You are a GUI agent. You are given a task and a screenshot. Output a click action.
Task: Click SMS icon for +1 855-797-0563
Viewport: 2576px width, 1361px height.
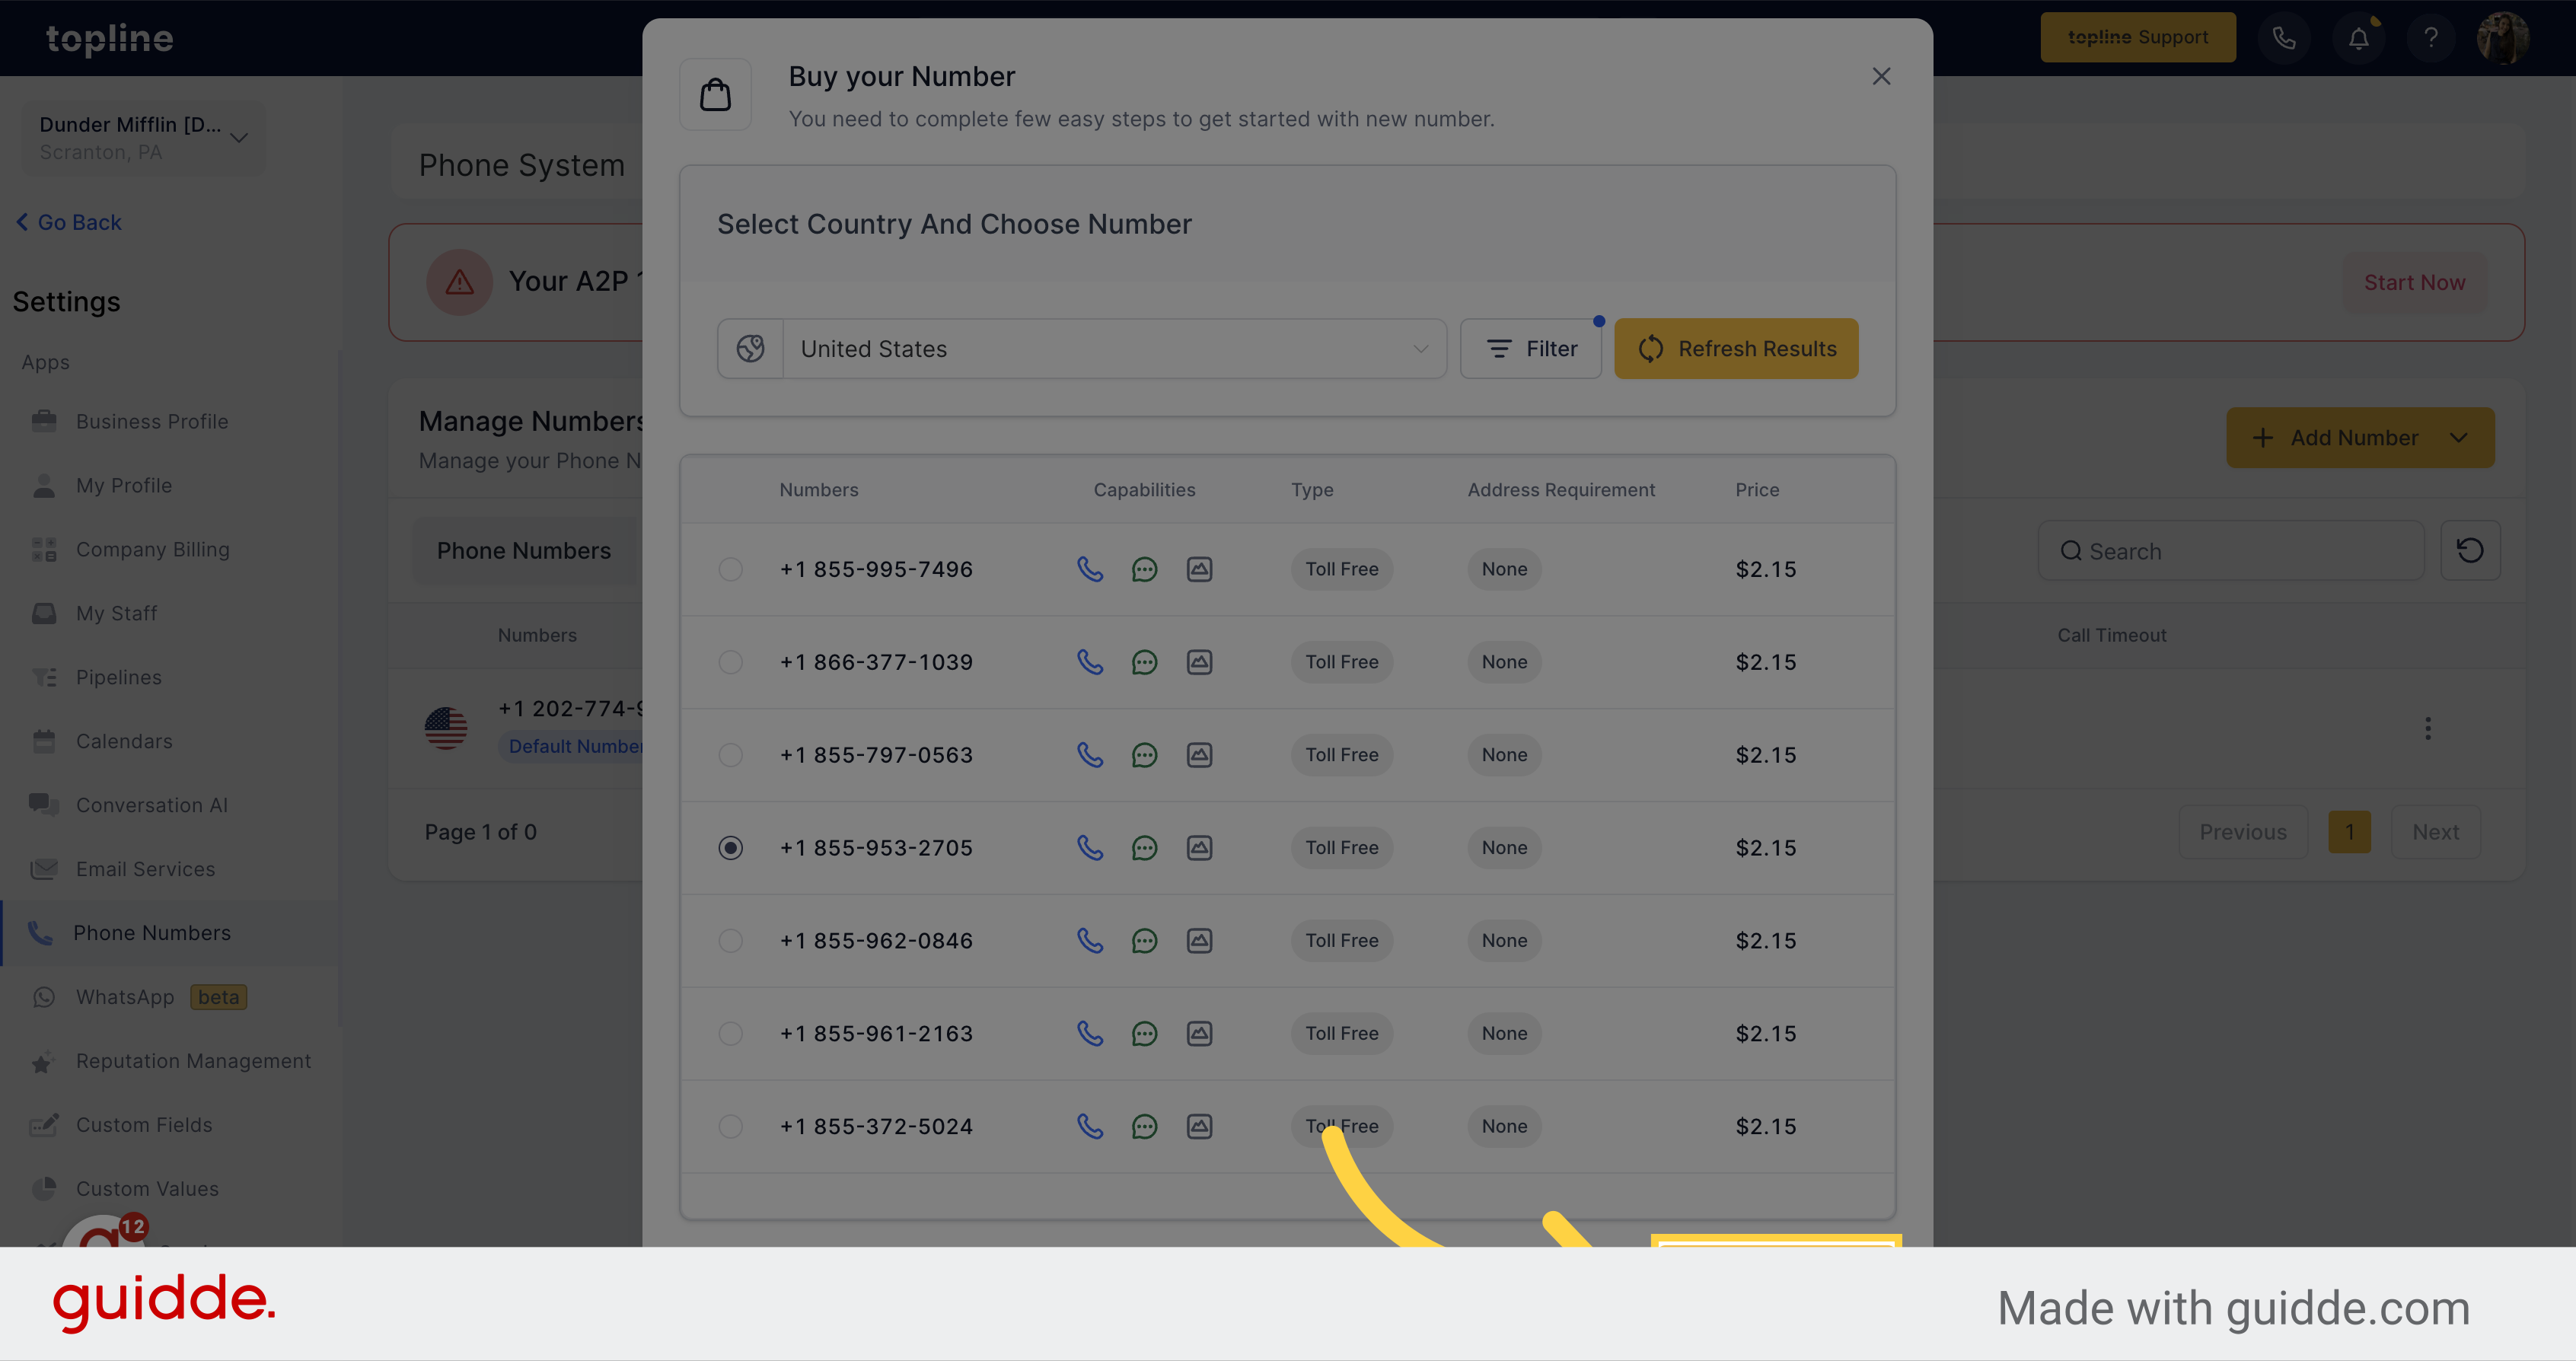click(1144, 755)
